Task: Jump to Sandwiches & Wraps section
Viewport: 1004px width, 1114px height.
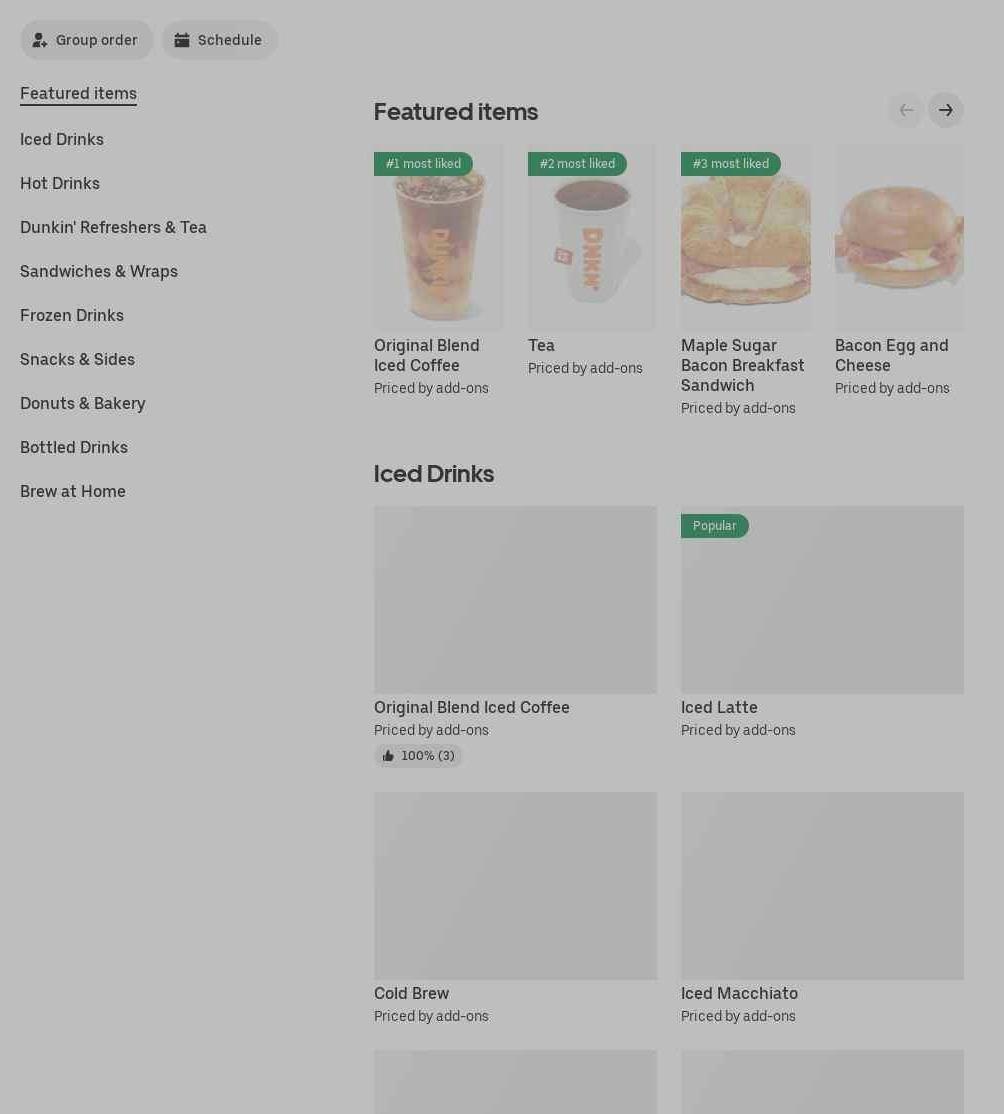Action: 99,271
